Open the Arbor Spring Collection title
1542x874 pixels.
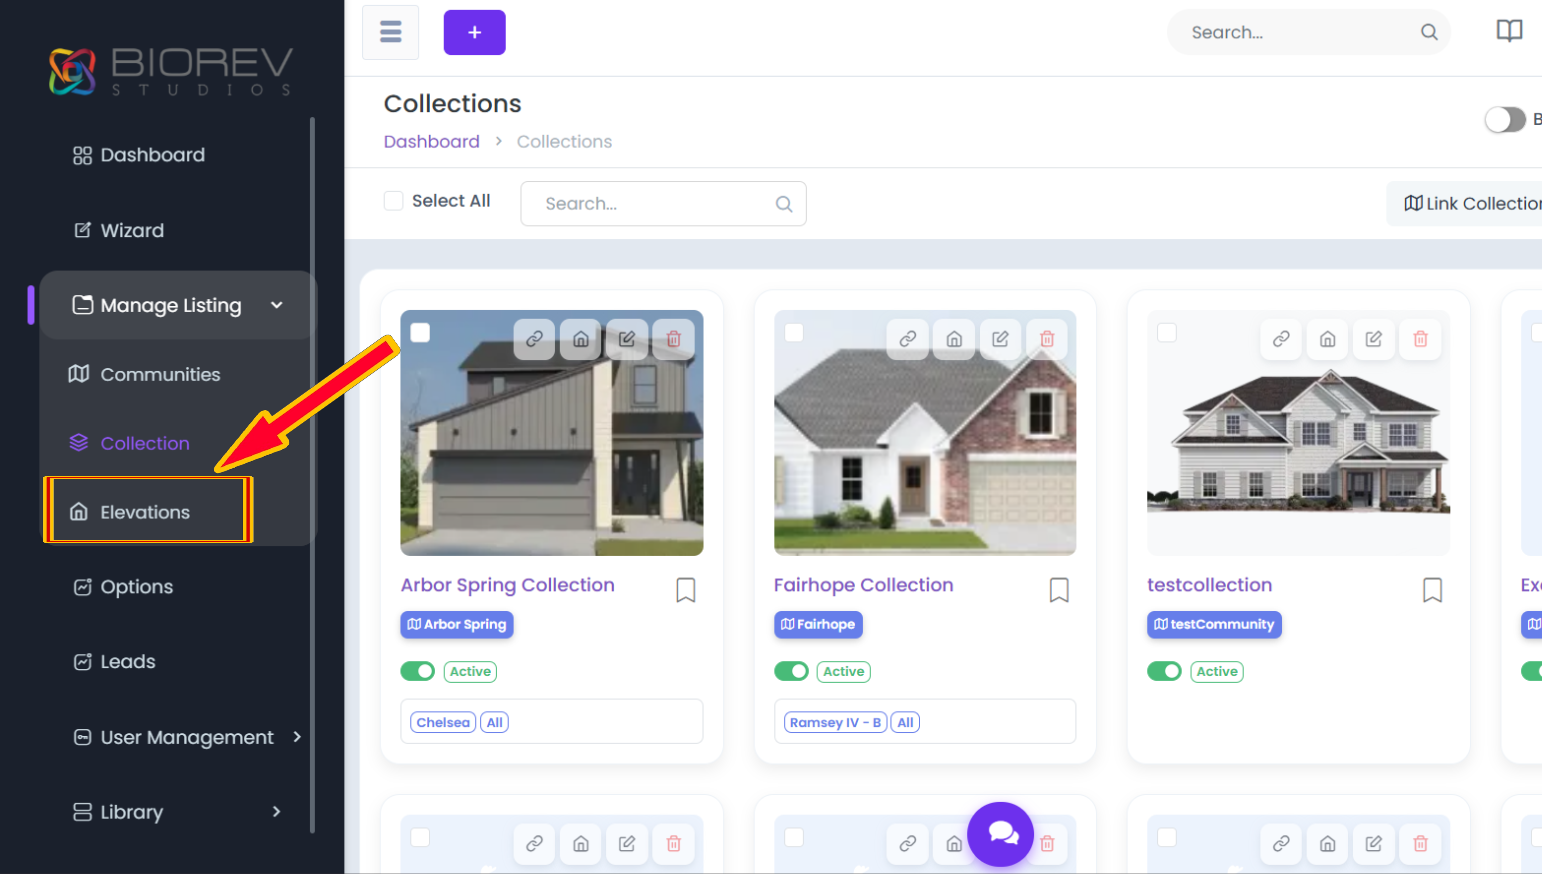[508, 585]
